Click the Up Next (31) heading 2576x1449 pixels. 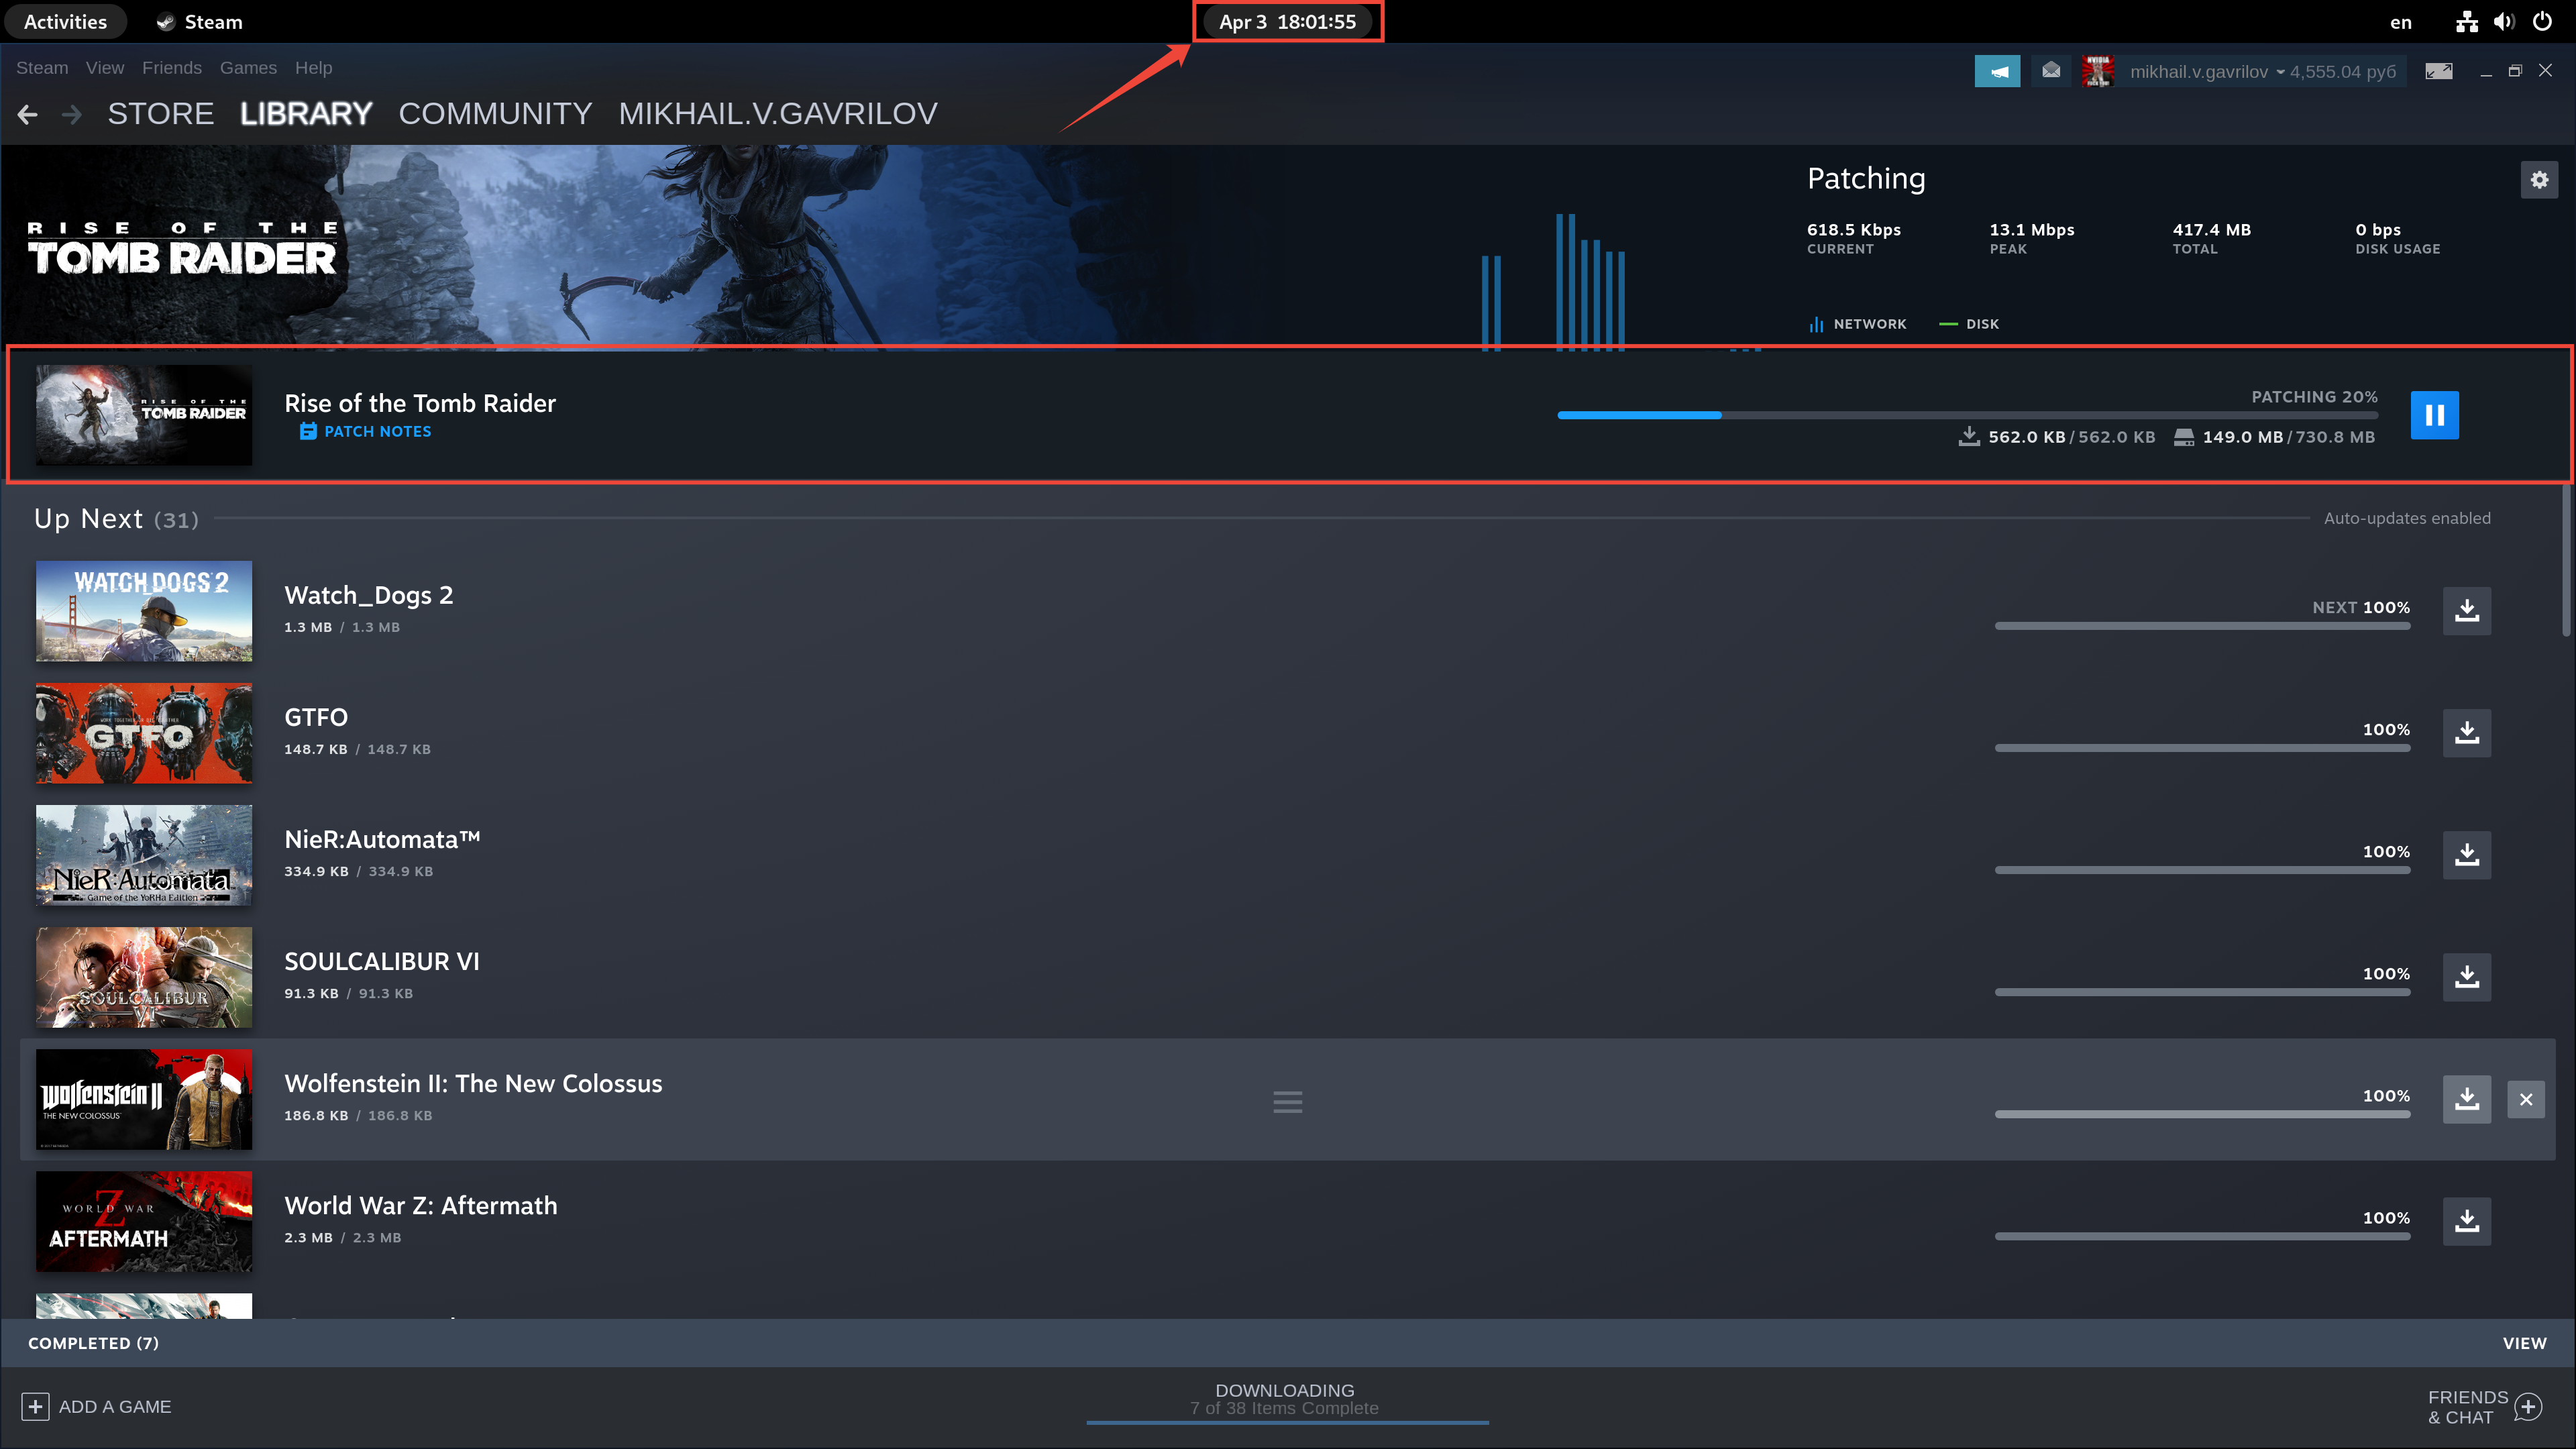click(116, 518)
